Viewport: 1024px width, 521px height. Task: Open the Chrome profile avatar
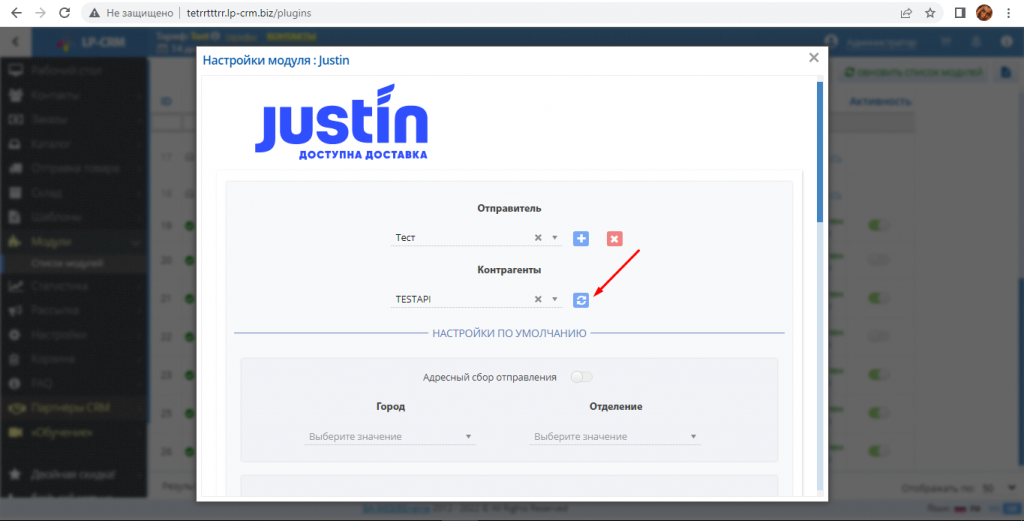tap(984, 13)
